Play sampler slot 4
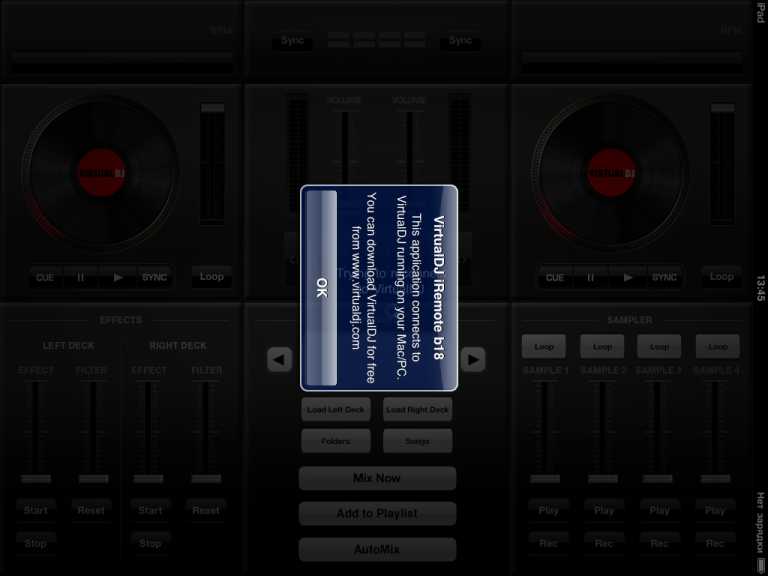The image size is (768, 576). coord(715,510)
